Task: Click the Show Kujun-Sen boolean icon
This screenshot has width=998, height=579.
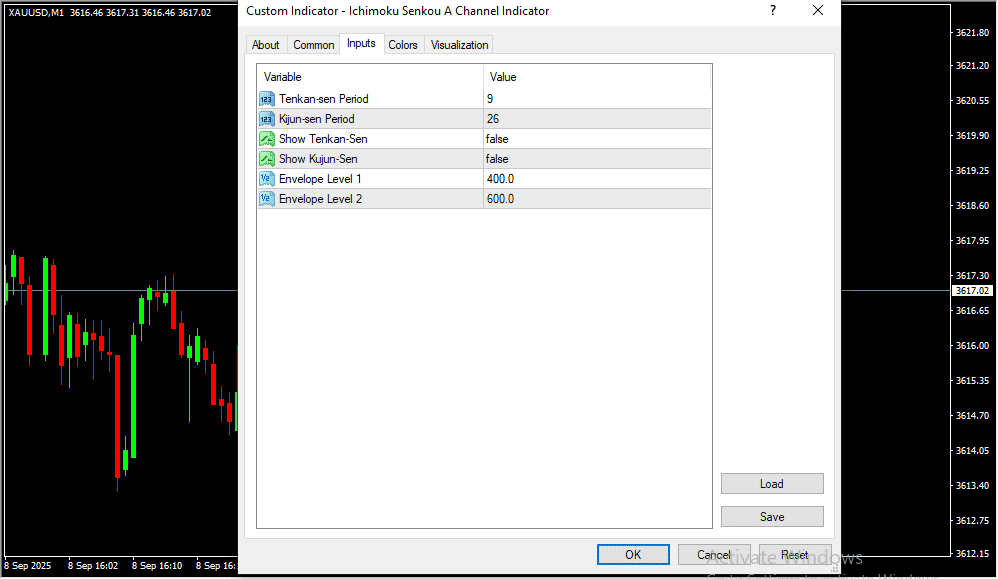Action: click(267, 159)
